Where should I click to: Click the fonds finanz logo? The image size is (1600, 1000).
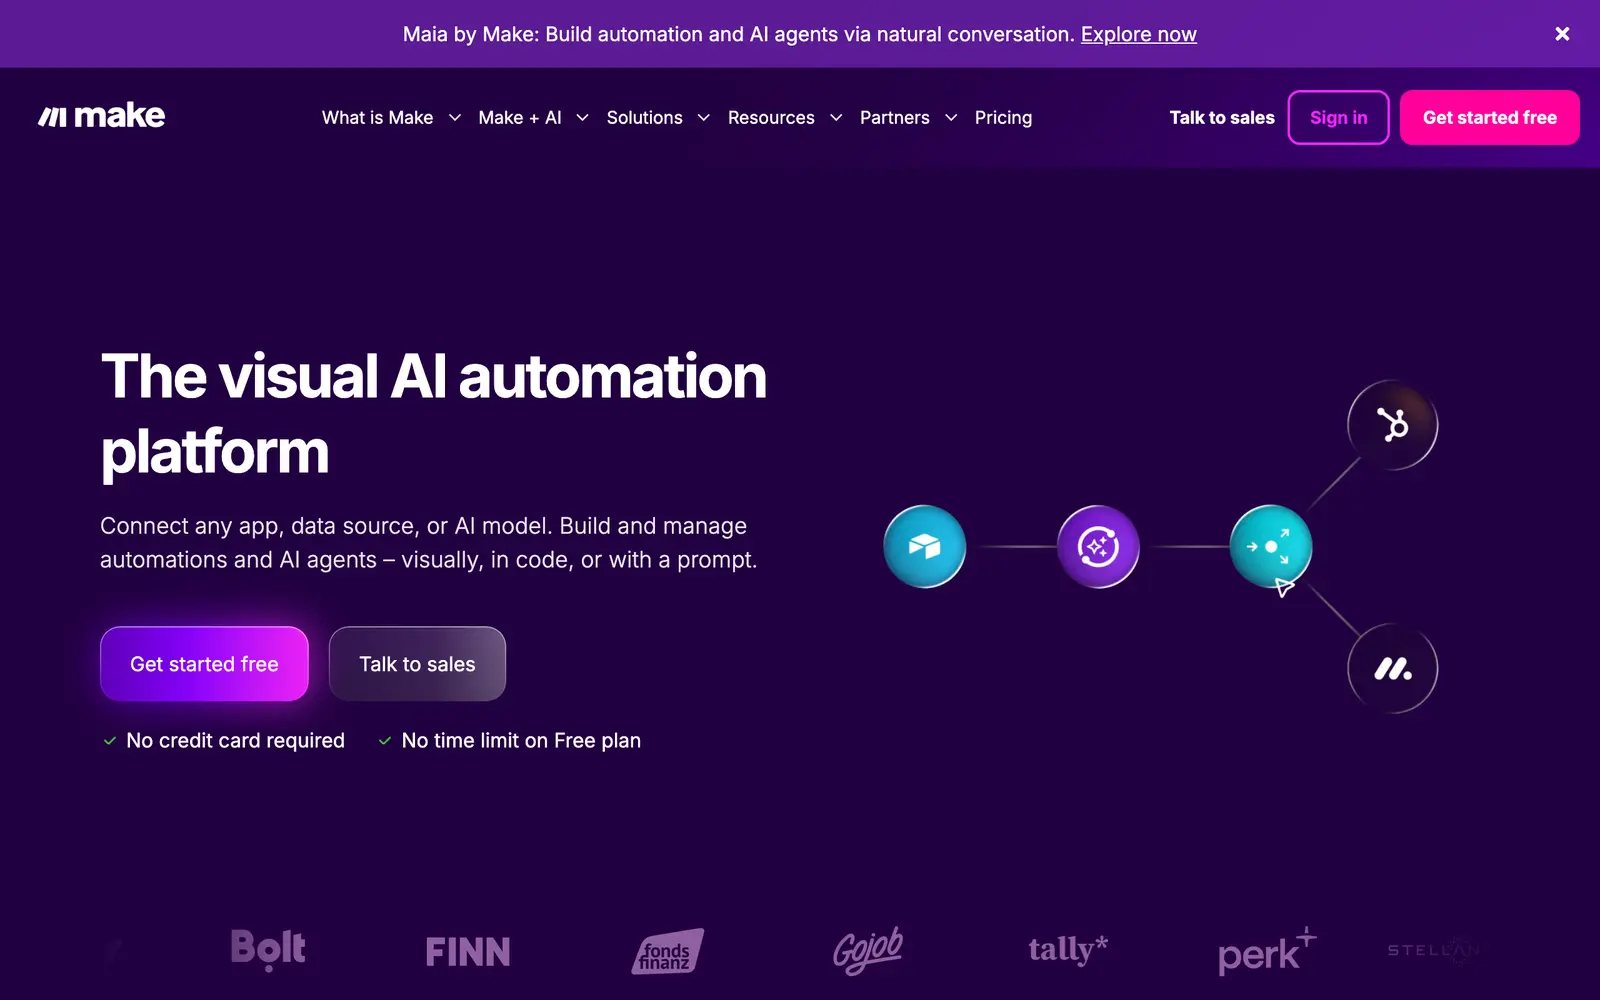tap(667, 951)
